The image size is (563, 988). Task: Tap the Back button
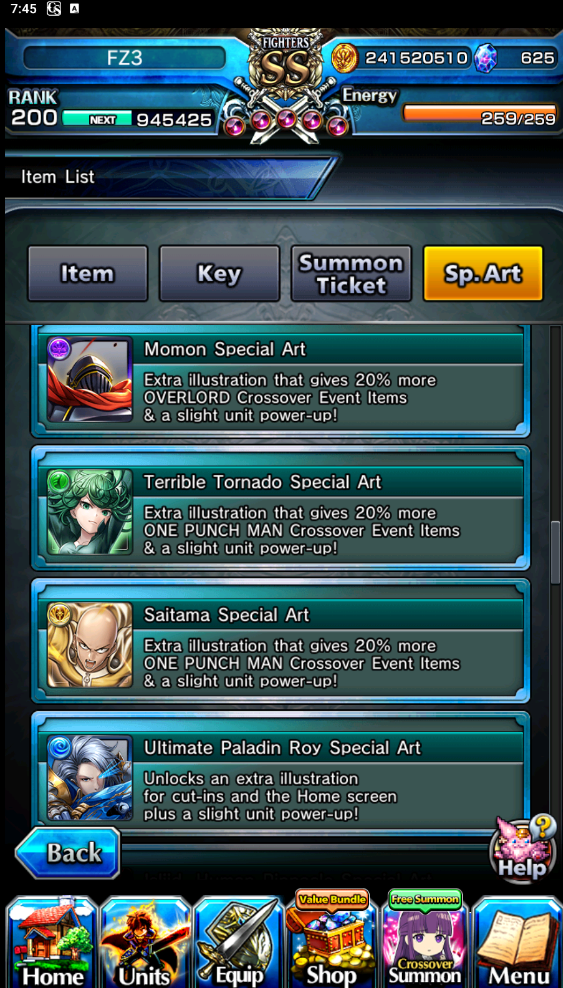(x=68, y=853)
